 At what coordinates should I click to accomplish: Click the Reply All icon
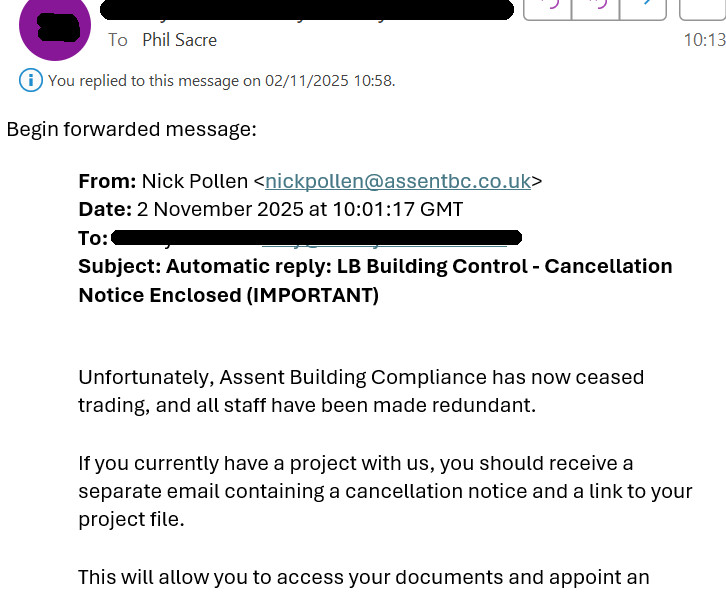[596, 6]
